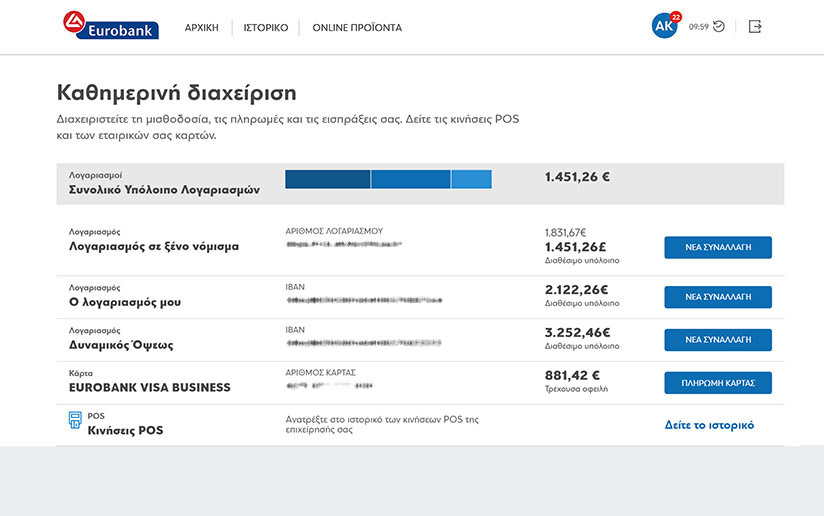Screen dimensions: 824x516
Task: Click the POS terminal icon
Action: [75, 420]
